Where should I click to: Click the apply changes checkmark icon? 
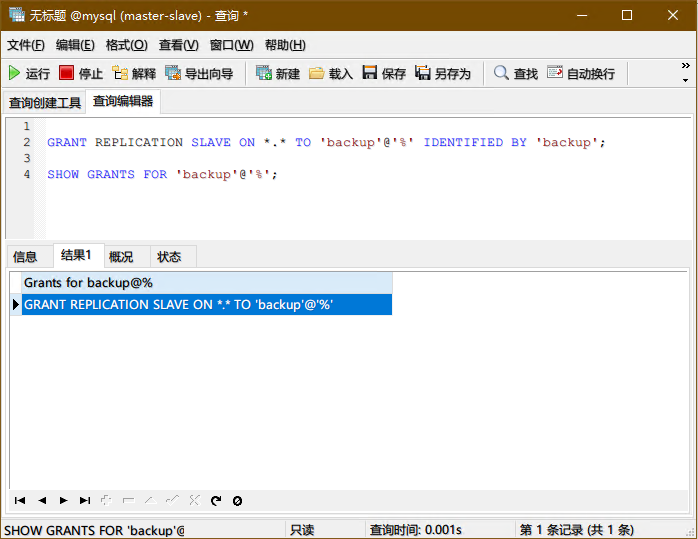point(172,501)
